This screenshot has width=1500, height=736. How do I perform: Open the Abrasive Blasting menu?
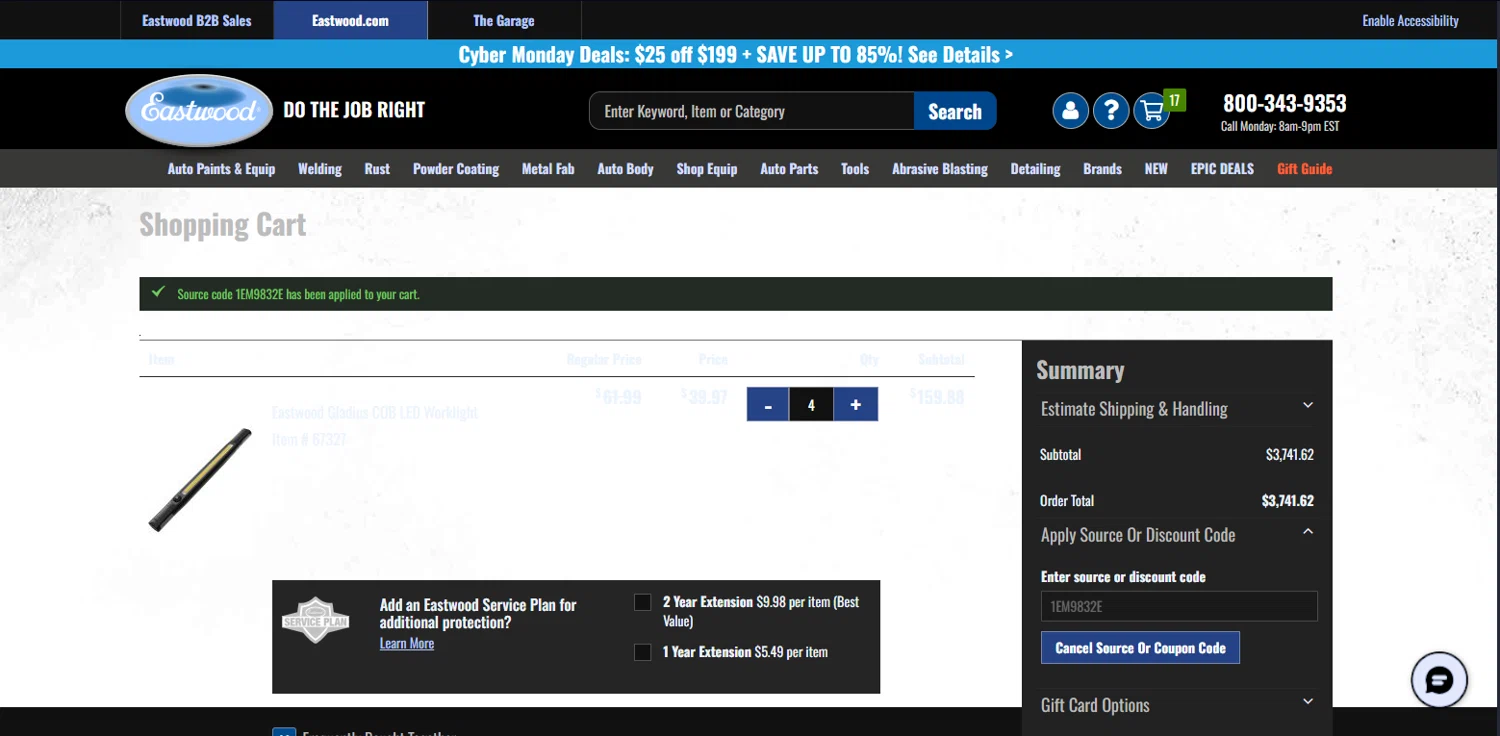coord(940,169)
